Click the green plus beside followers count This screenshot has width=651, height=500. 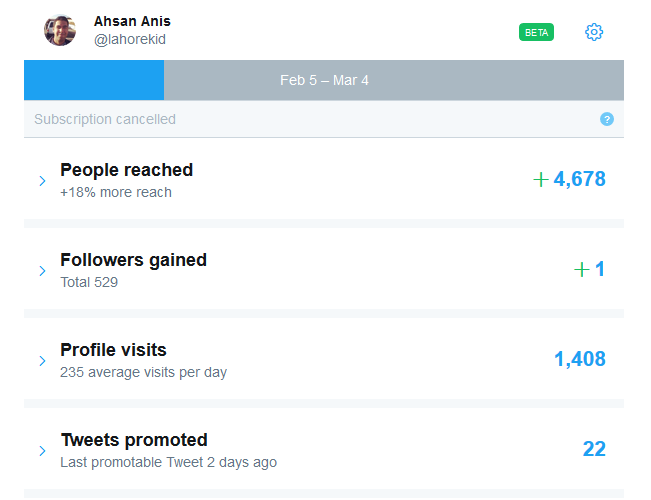582,269
